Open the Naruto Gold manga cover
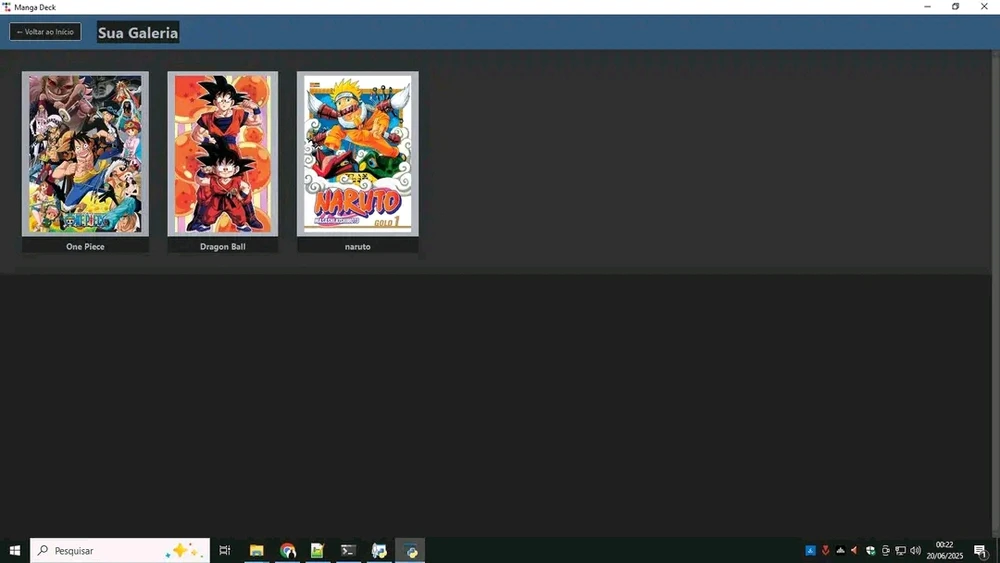 pos(357,154)
